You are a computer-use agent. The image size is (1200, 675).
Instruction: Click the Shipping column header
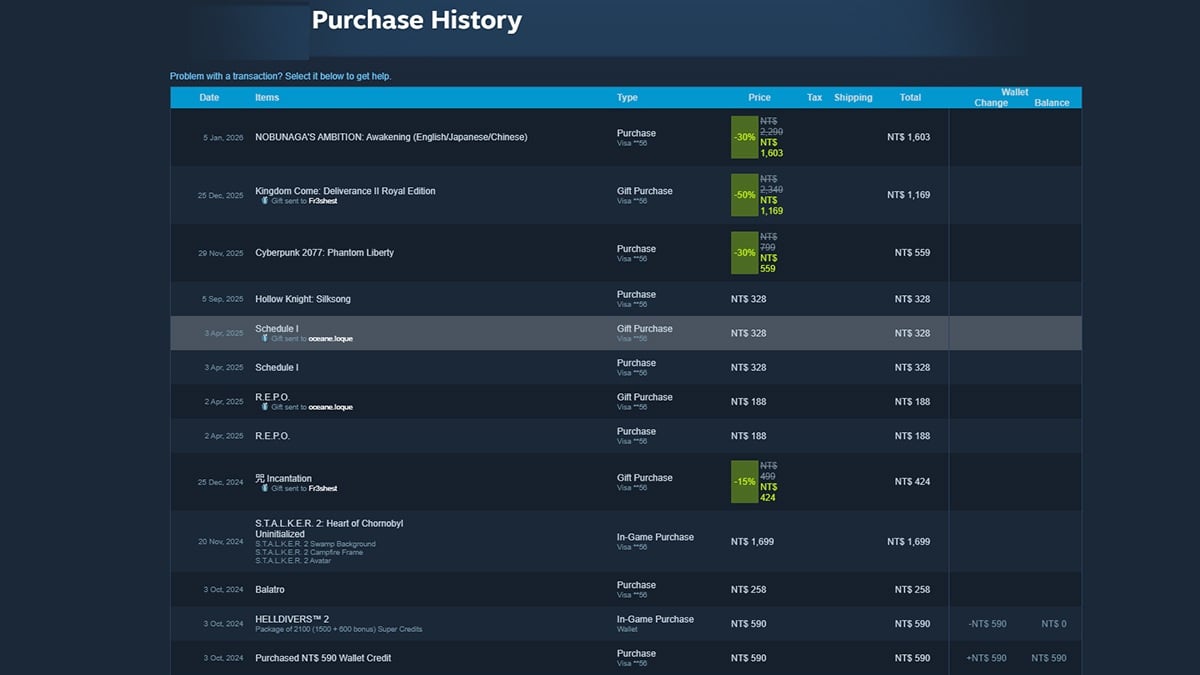click(x=853, y=98)
